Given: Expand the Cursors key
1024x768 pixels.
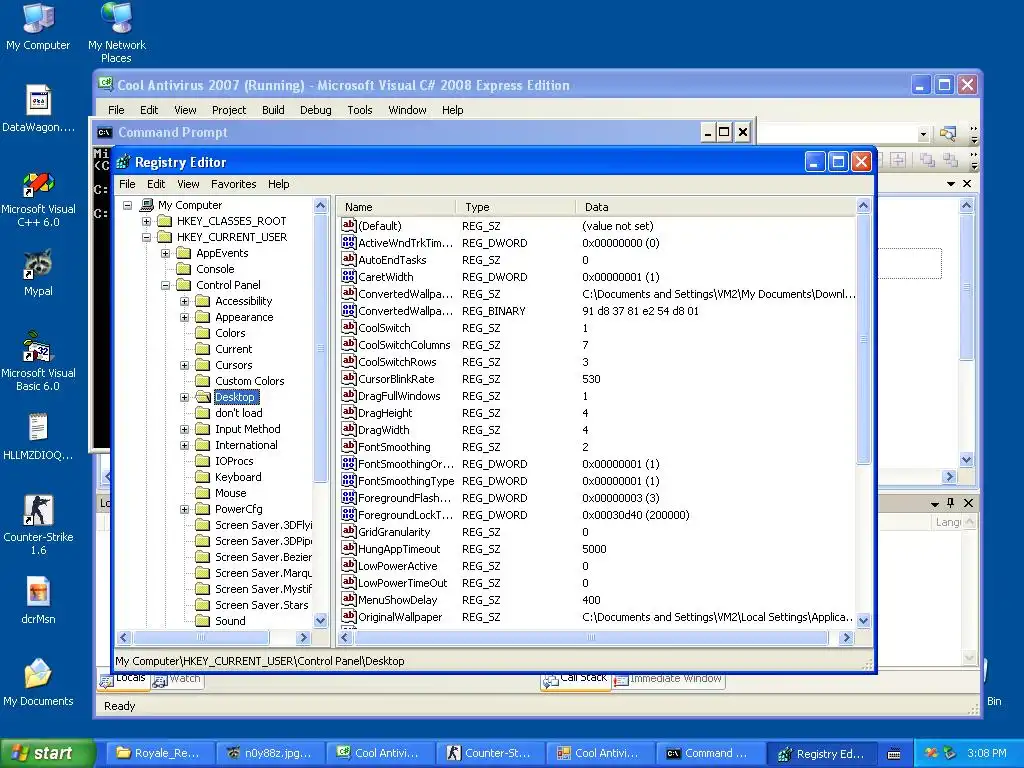Looking at the screenshot, I should pos(185,365).
